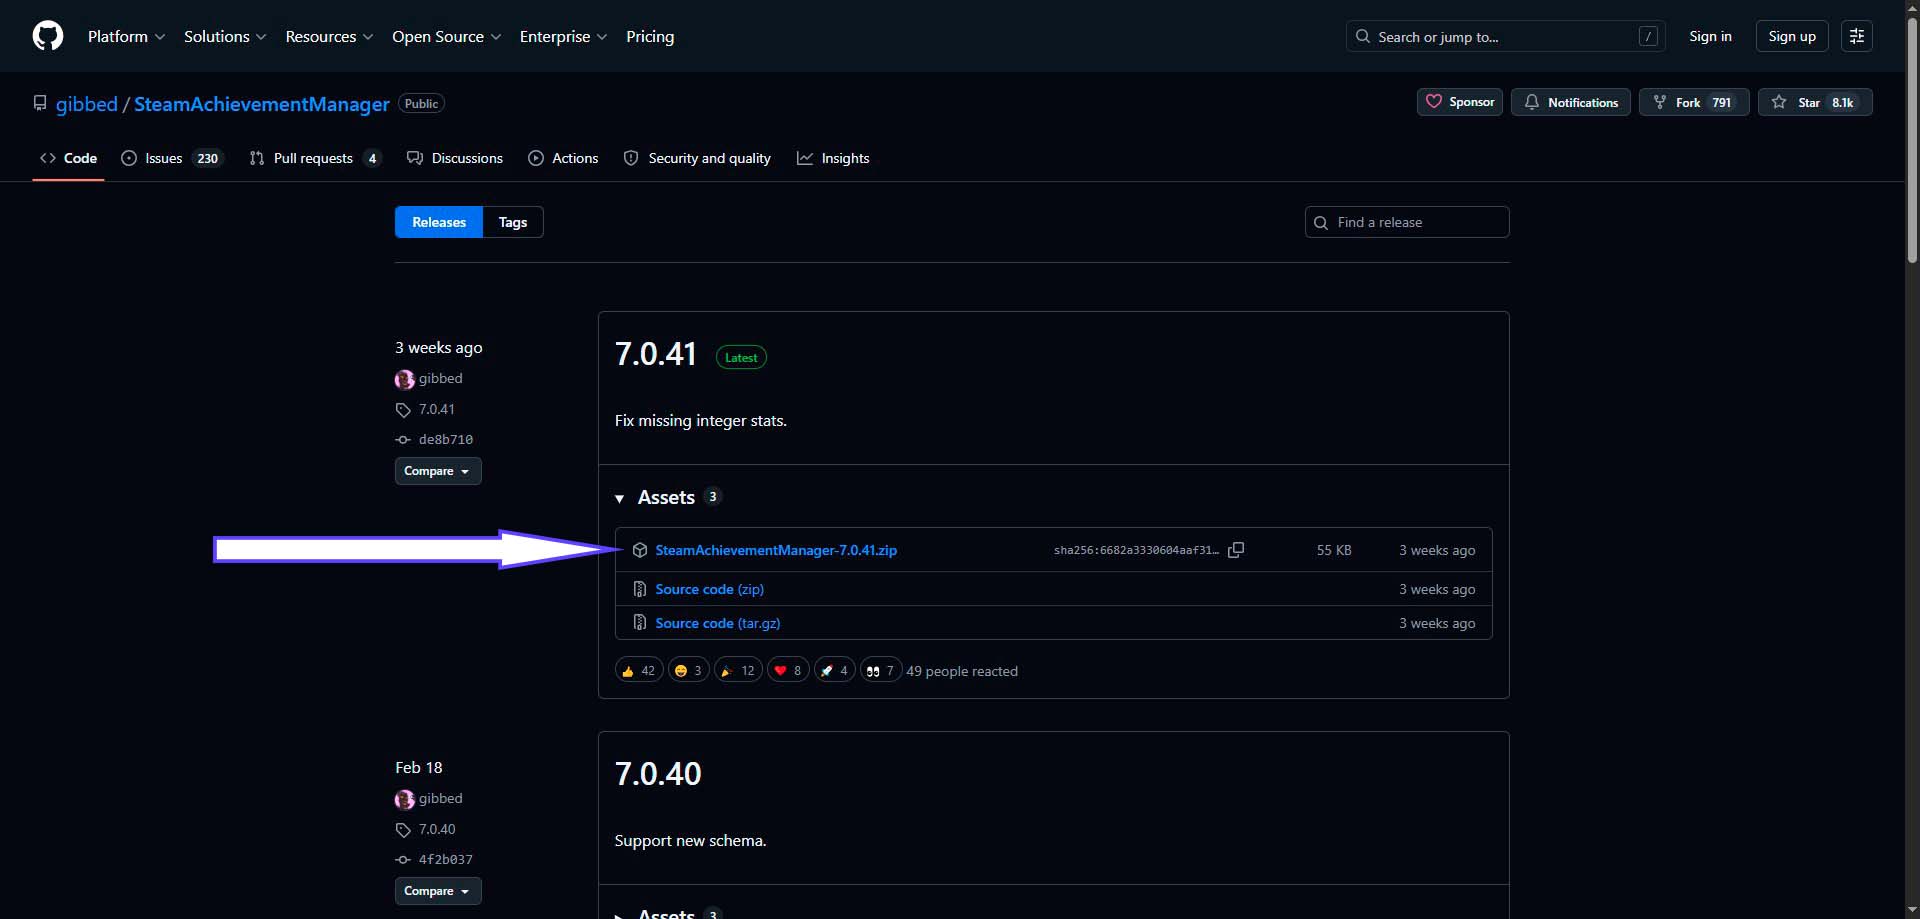Copy the SHA256 hash of the zip asset
1920x919 pixels.
coord(1236,550)
